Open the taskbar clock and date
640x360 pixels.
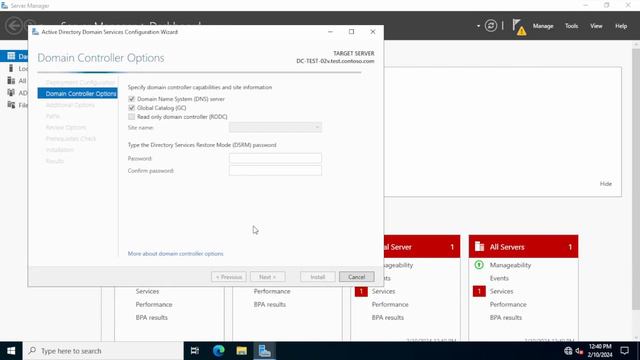click(x=600, y=351)
